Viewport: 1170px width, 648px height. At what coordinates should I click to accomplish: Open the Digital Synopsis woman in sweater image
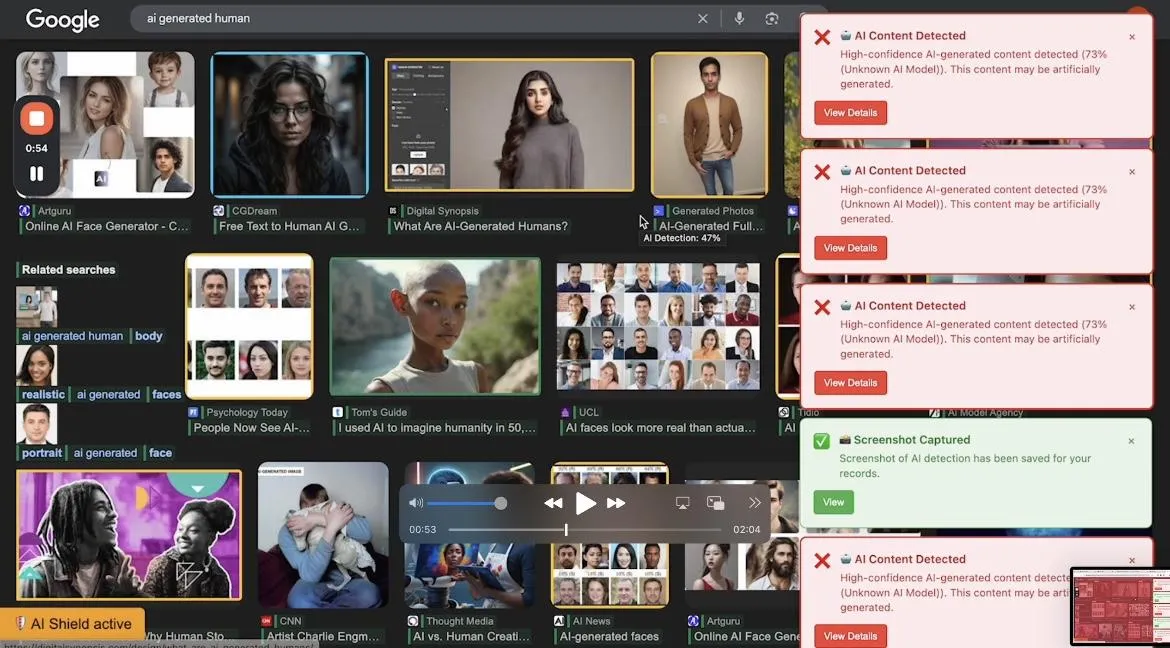510,125
